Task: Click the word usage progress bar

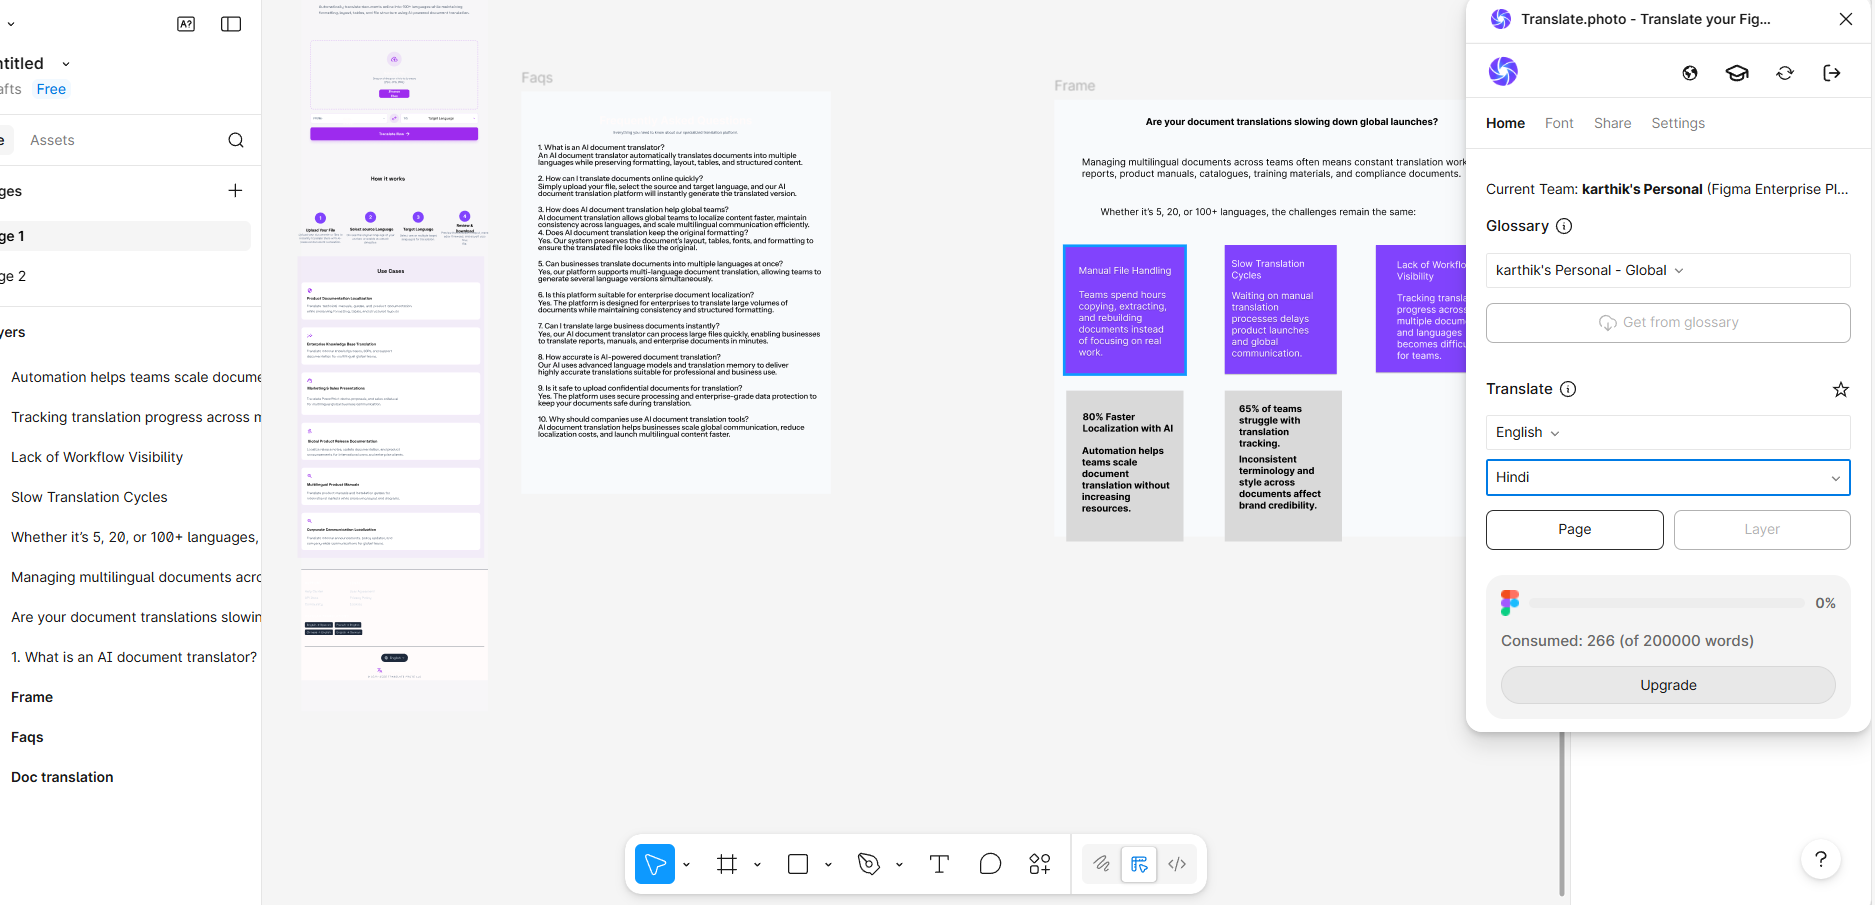Action: click(1667, 603)
